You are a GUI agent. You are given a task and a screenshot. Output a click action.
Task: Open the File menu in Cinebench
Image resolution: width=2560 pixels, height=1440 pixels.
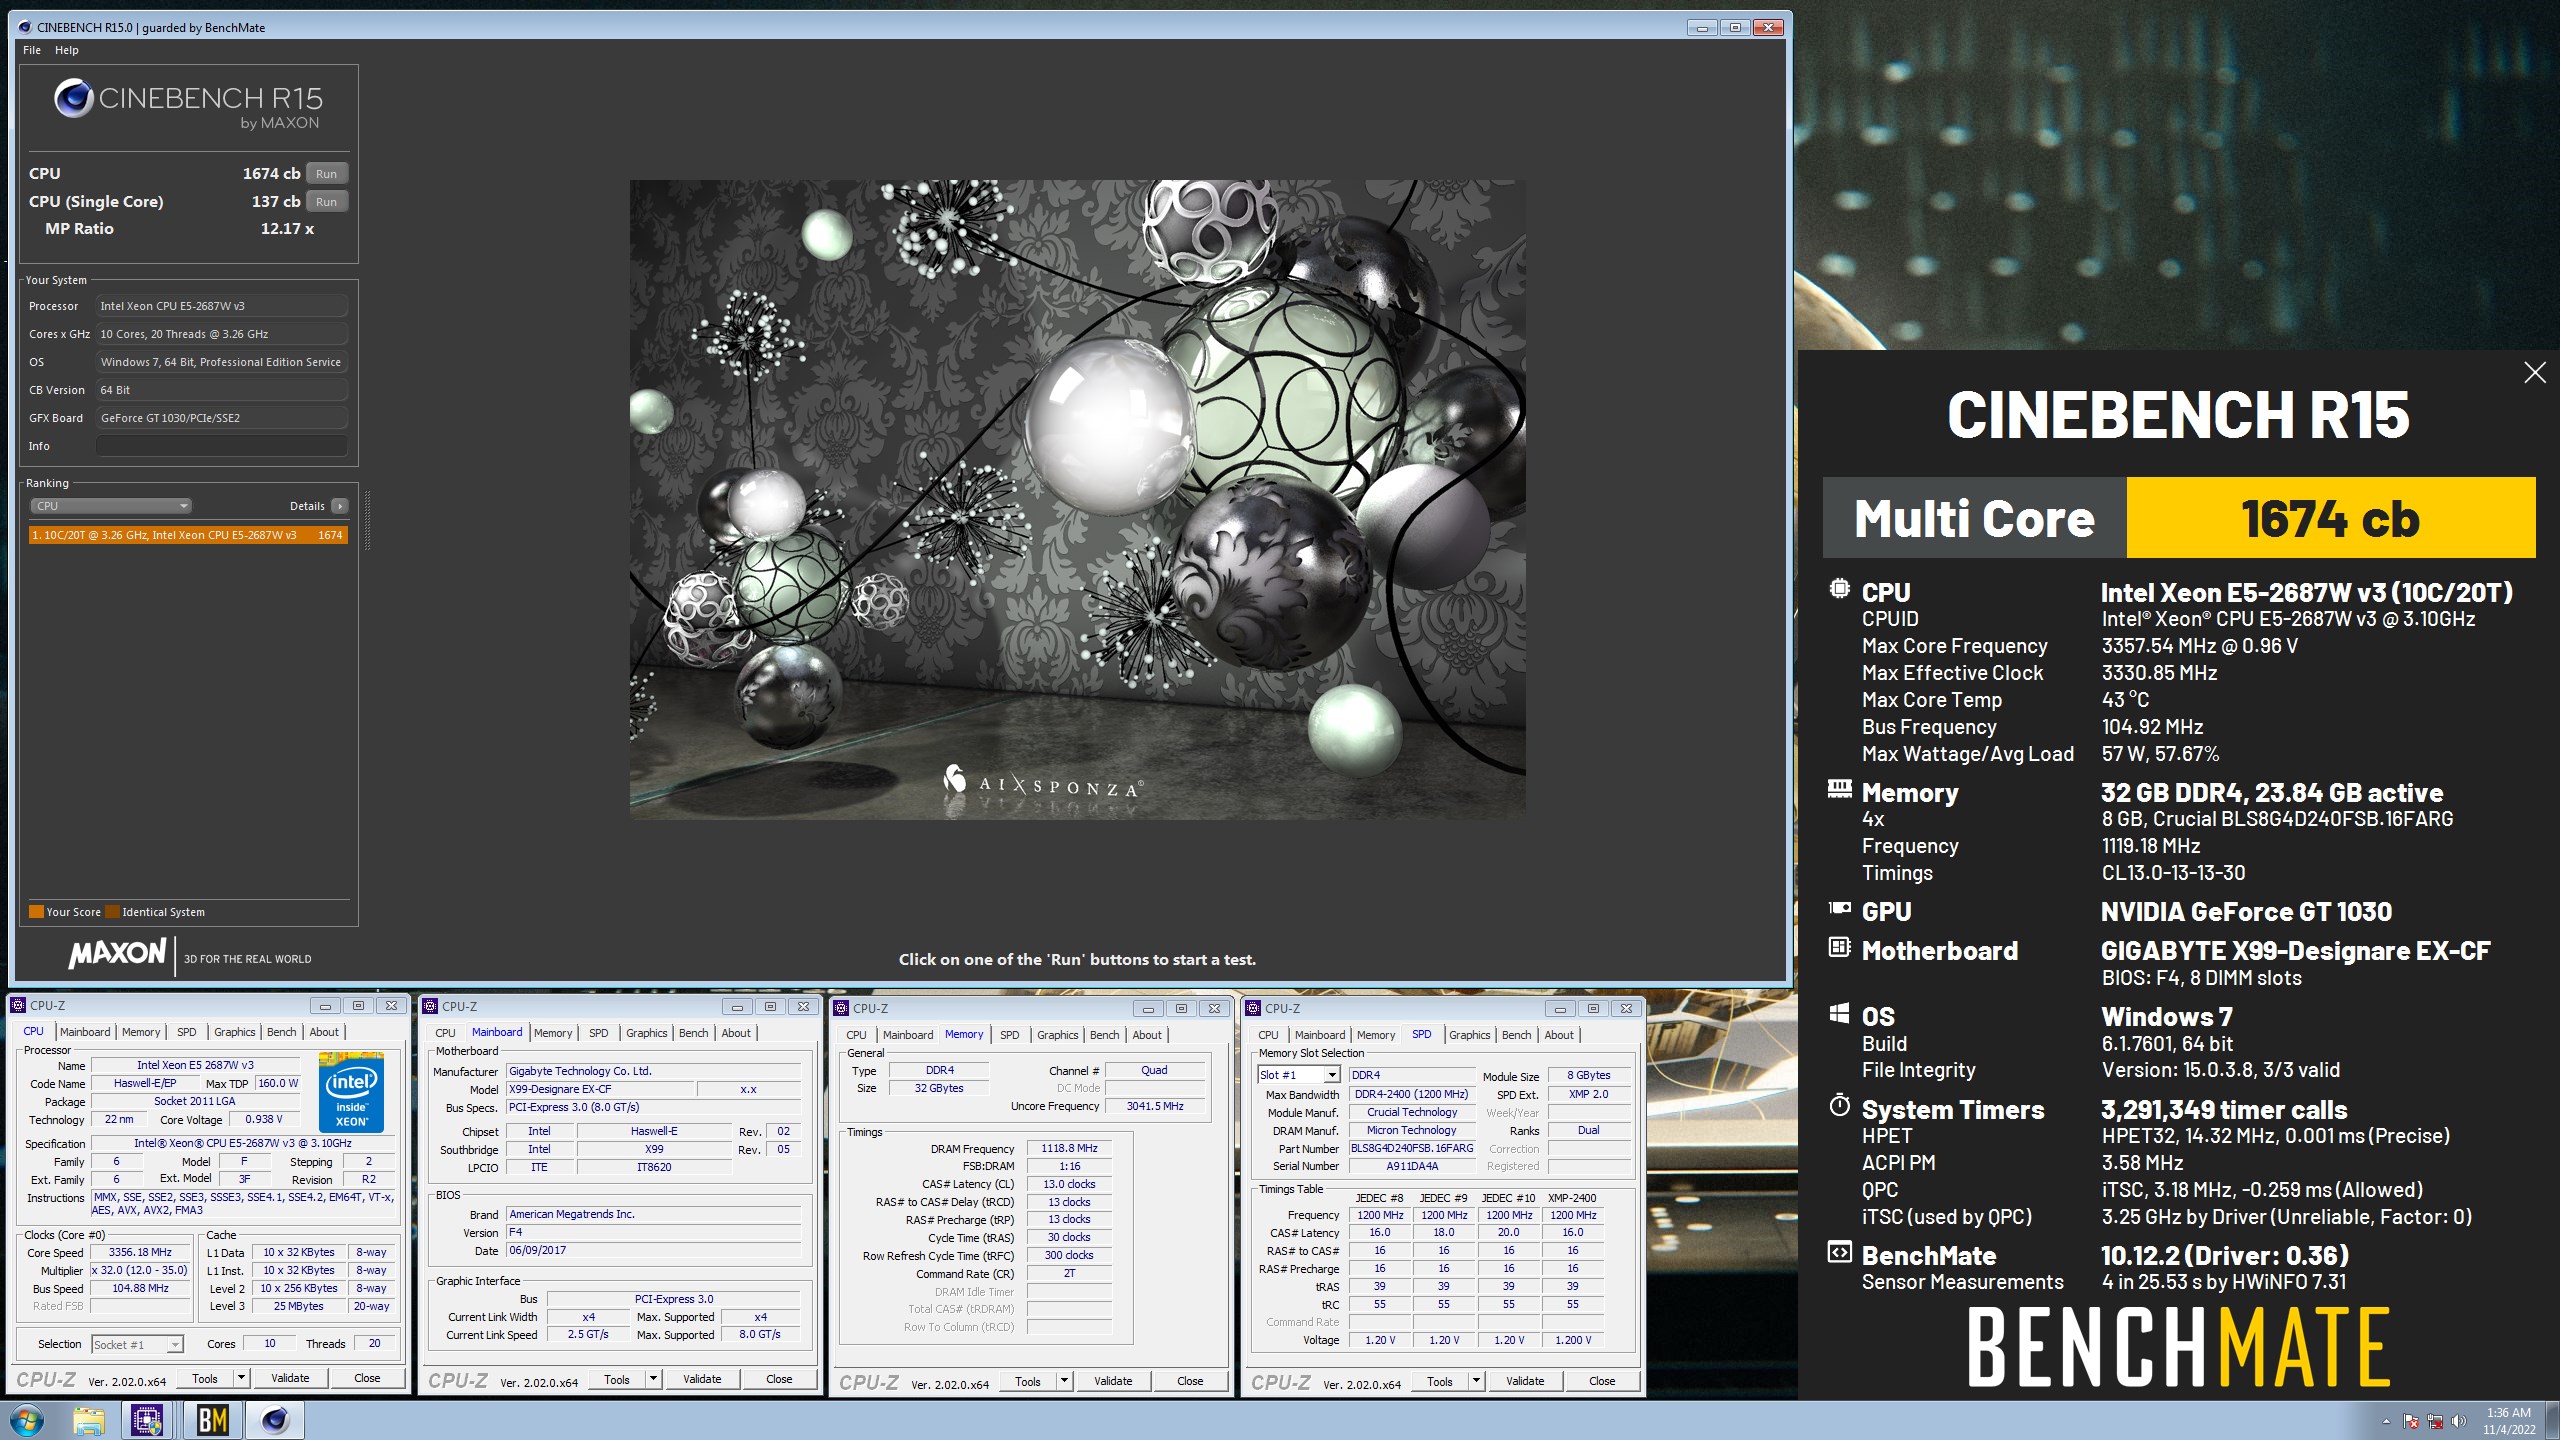coord(32,50)
